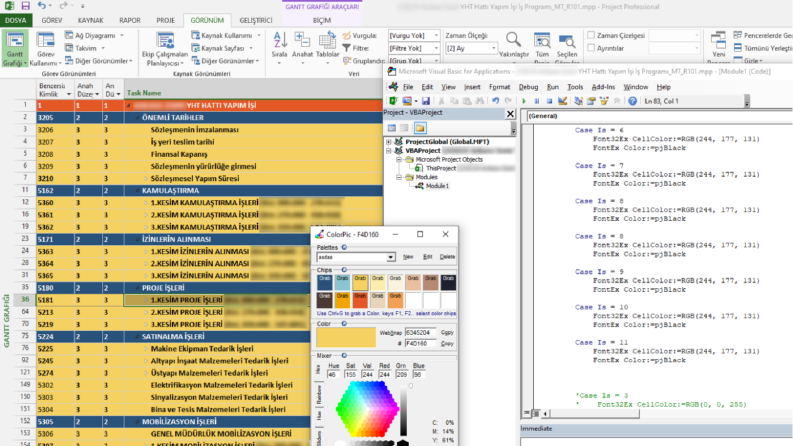
Task: Enable the Ayrıntılar checkbox
Action: tap(591, 48)
